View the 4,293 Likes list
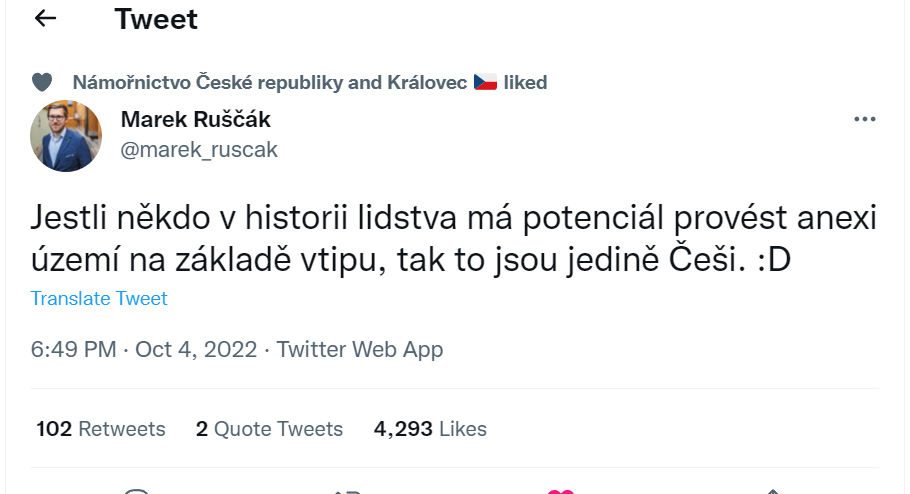This screenshot has width=910, height=494. pos(430,429)
